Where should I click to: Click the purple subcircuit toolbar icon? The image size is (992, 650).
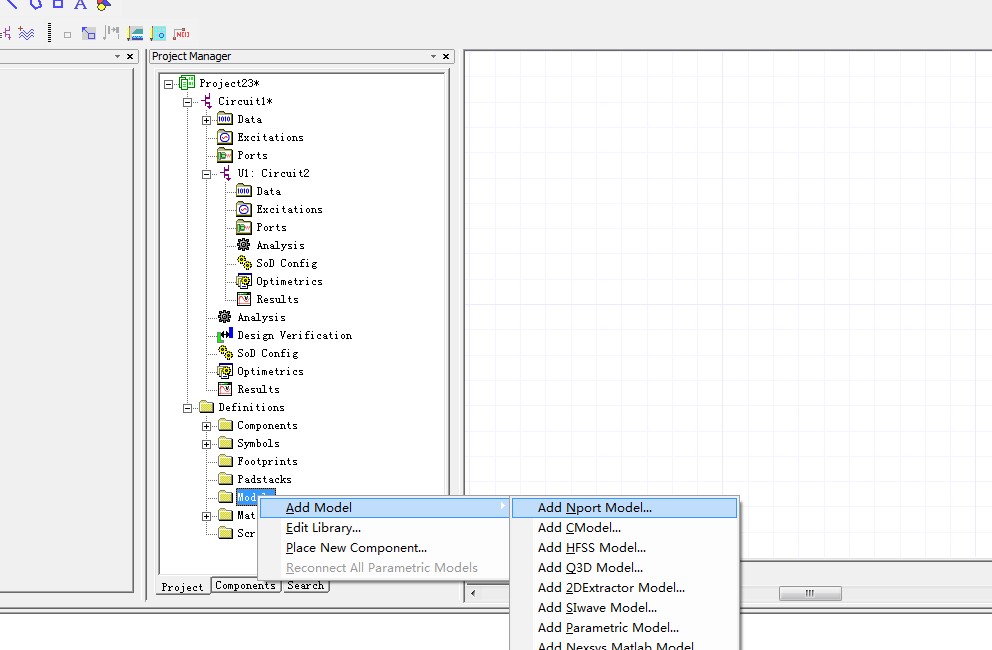pos(6,34)
